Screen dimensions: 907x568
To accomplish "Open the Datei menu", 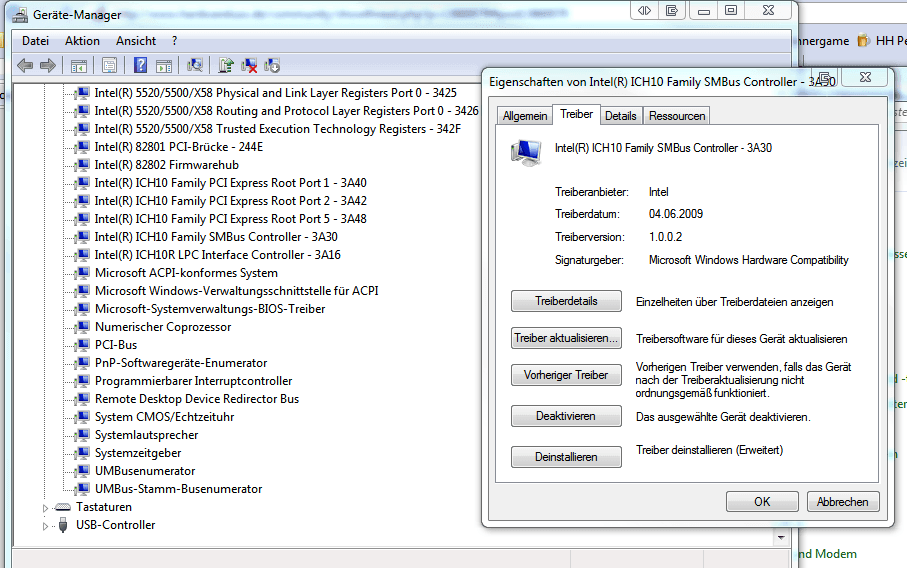I will point(35,41).
